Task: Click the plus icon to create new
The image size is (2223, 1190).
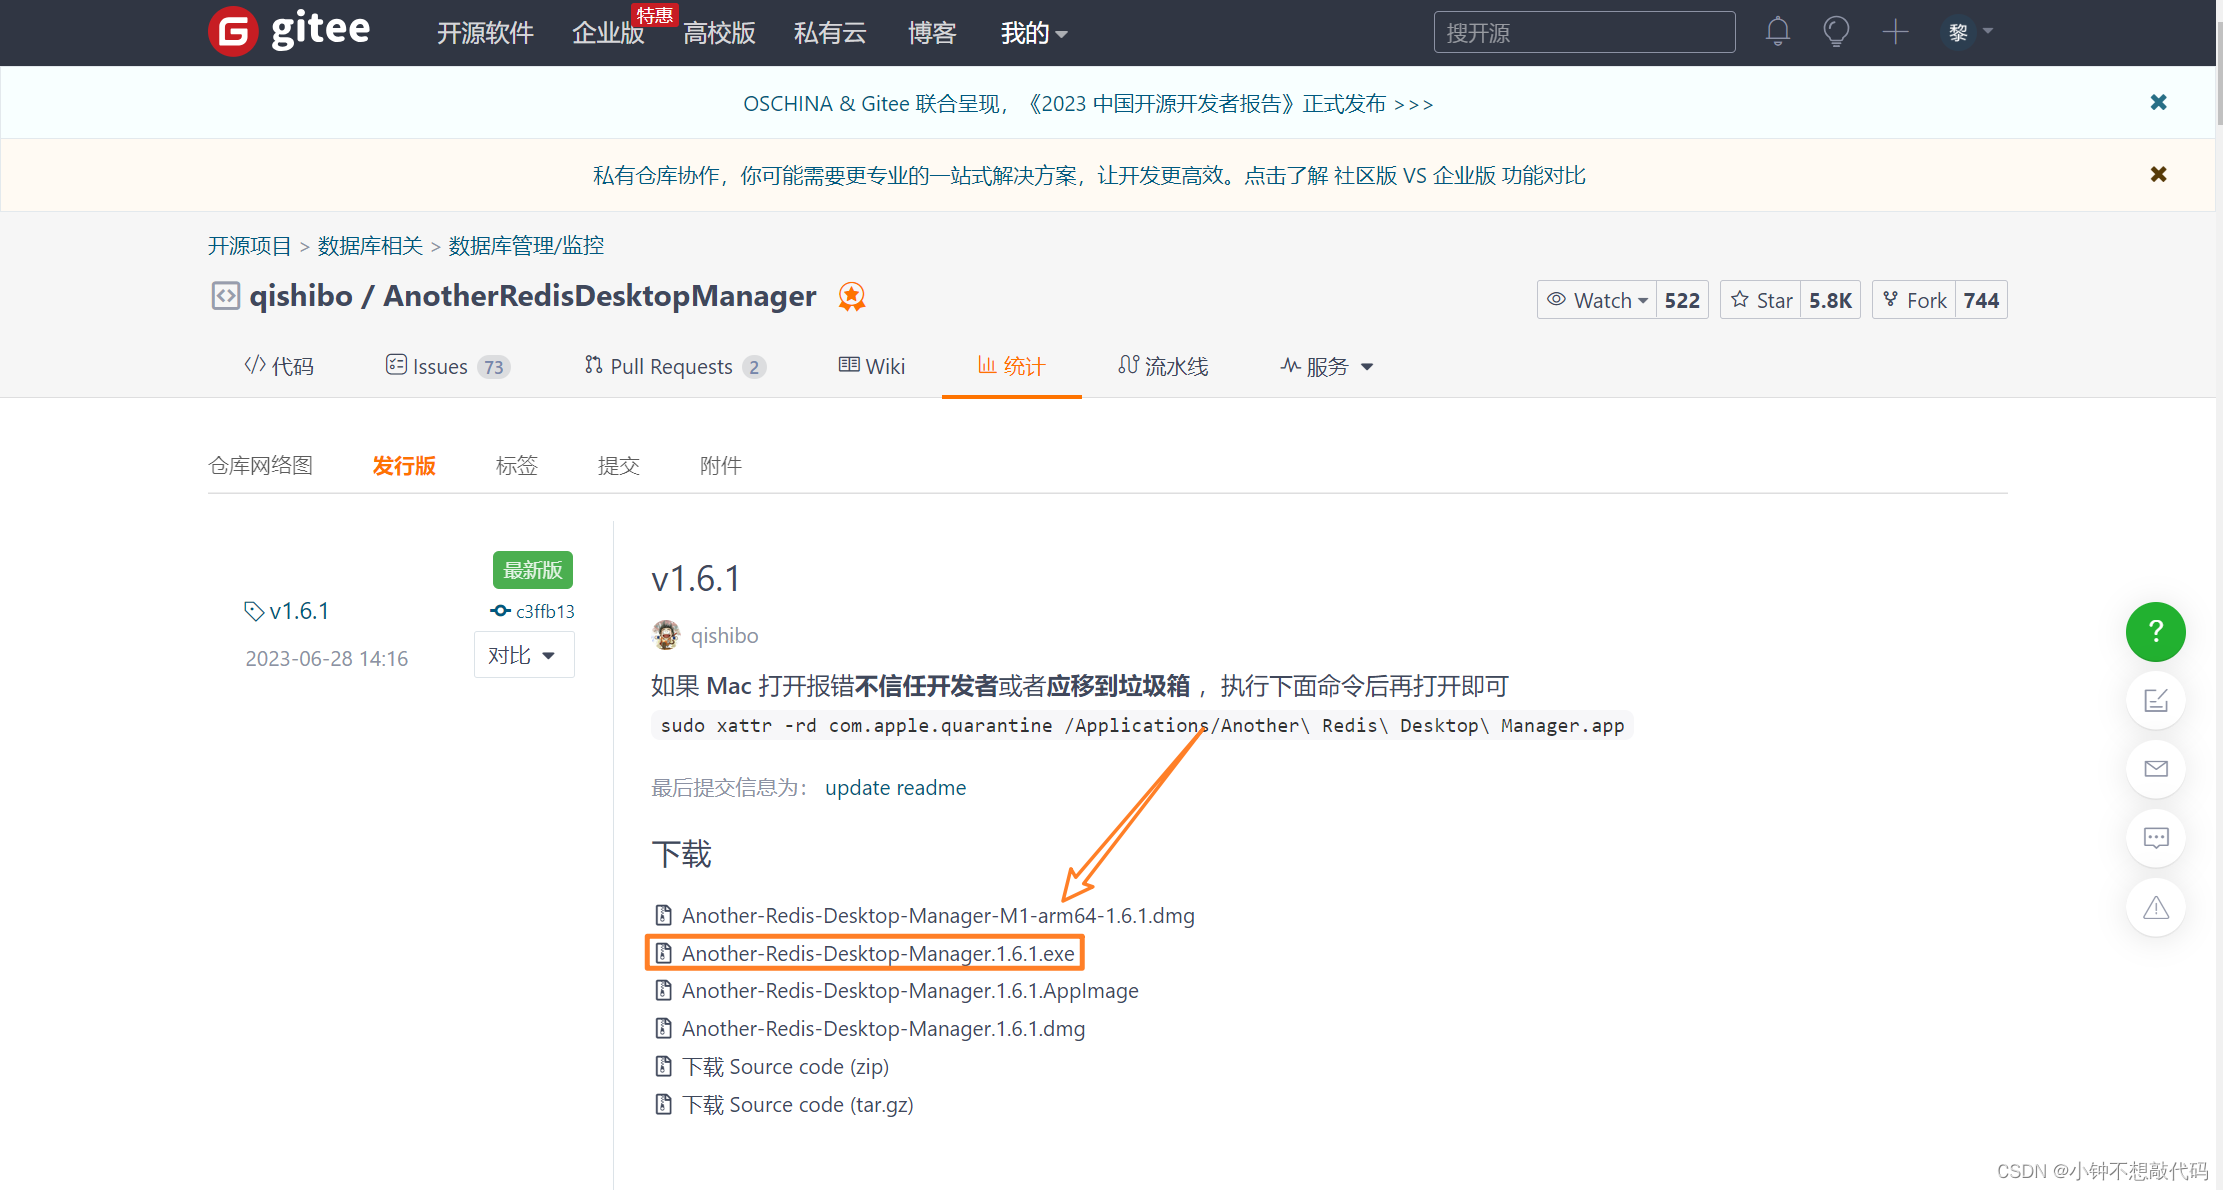Action: (1895, 32)
